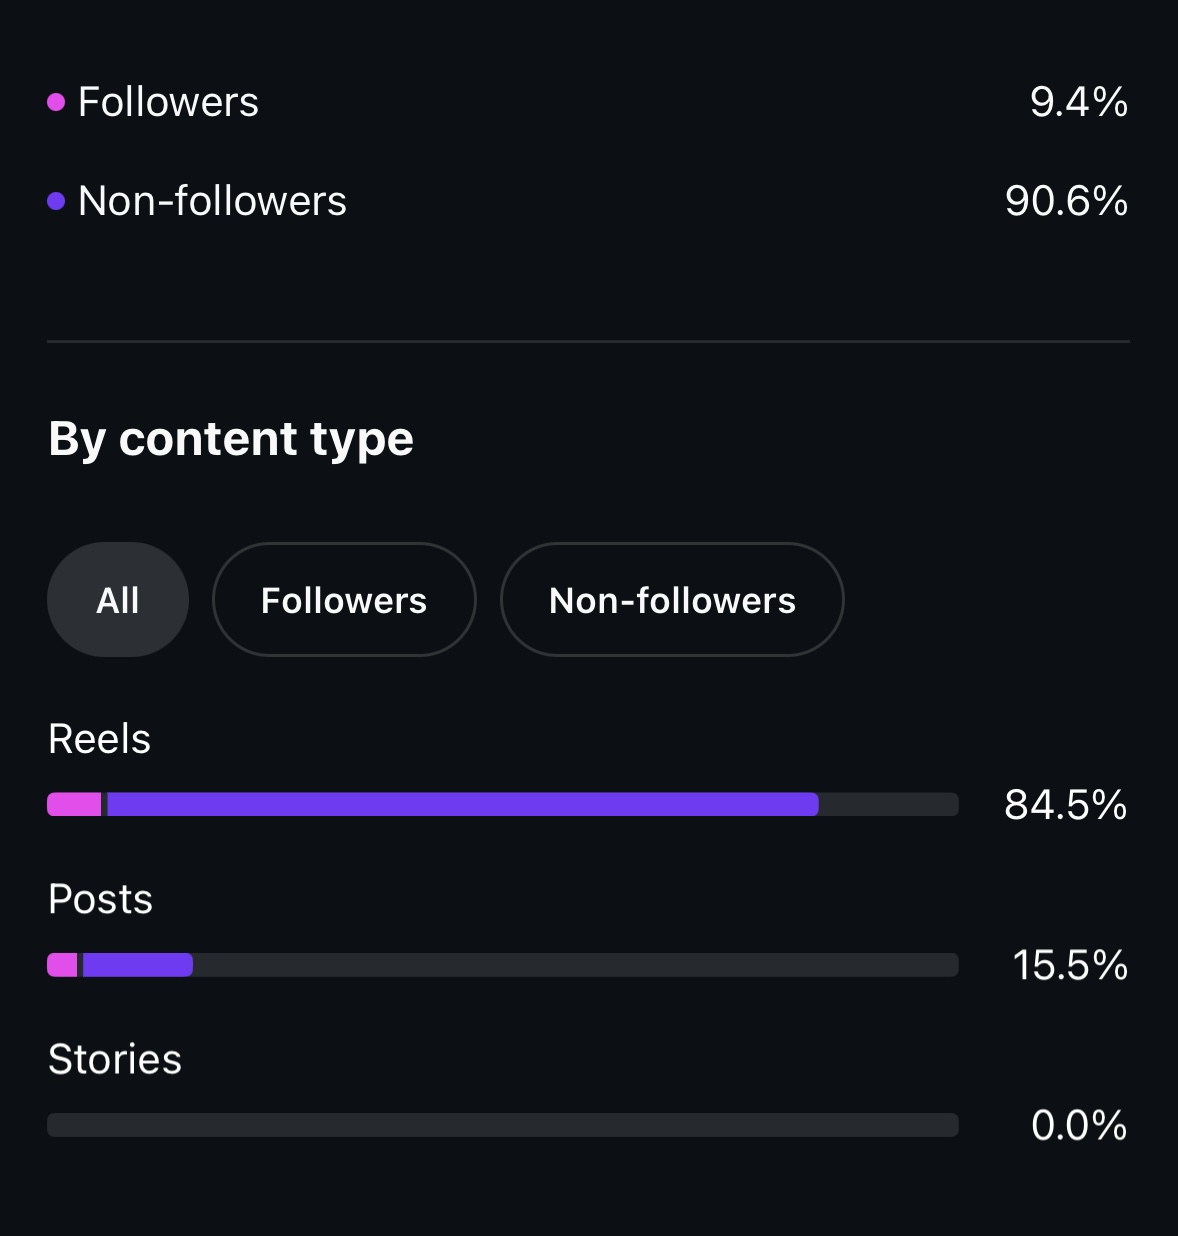Click the purple segment of Reels bar
This screenshot has height=1236, width=1178.
[x=462, y=804]
